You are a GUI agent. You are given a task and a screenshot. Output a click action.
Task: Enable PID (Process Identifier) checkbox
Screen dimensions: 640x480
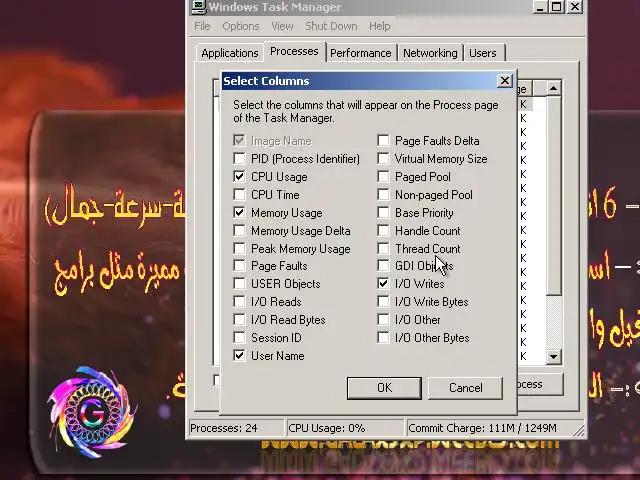(x=239, y=158)
